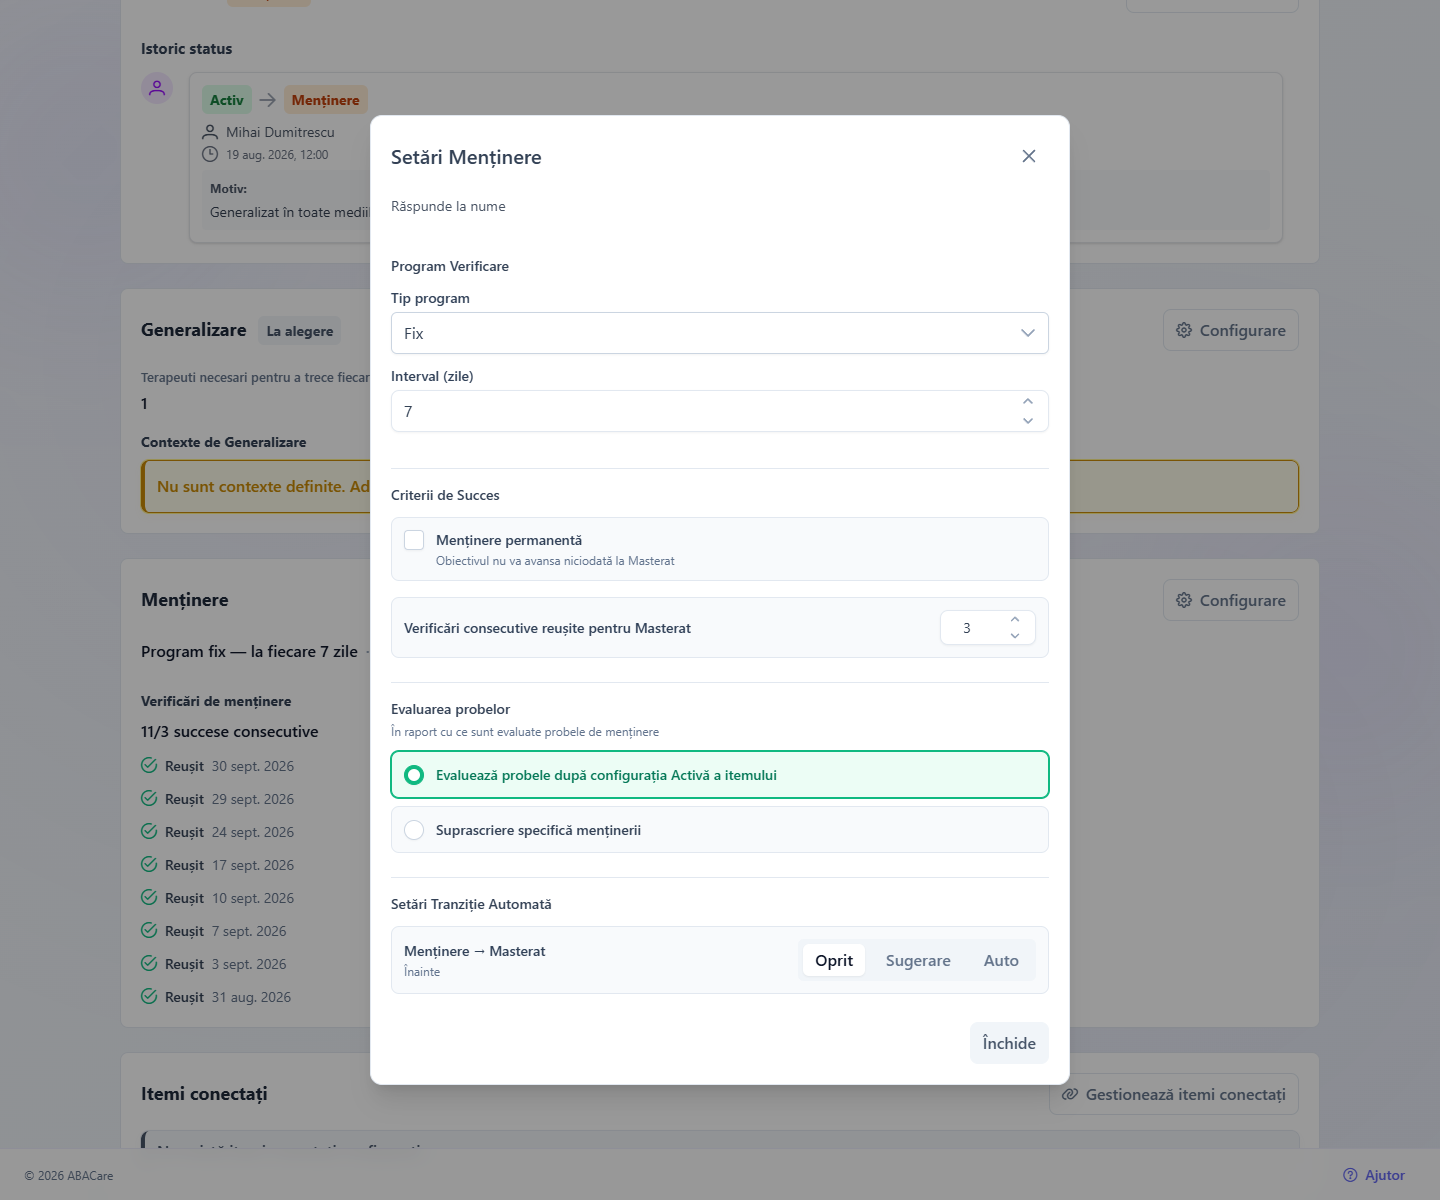The width and height of the screenshot is (1440, 1200).
Task: Click the gear icon in Menținere Configurare button
Action: pyautogui.click(x=1184, y=600)
